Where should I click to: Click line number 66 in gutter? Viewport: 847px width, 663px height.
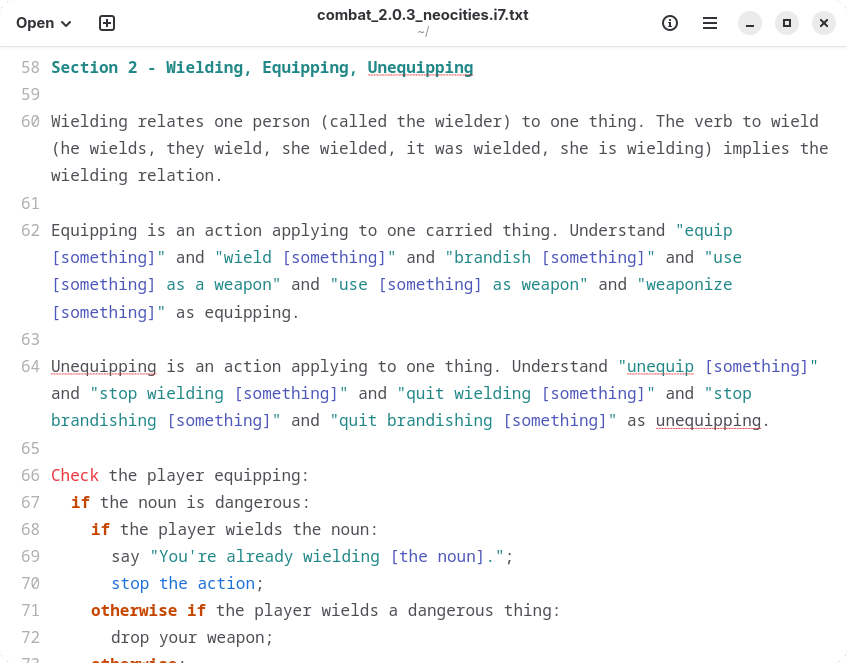30,476
